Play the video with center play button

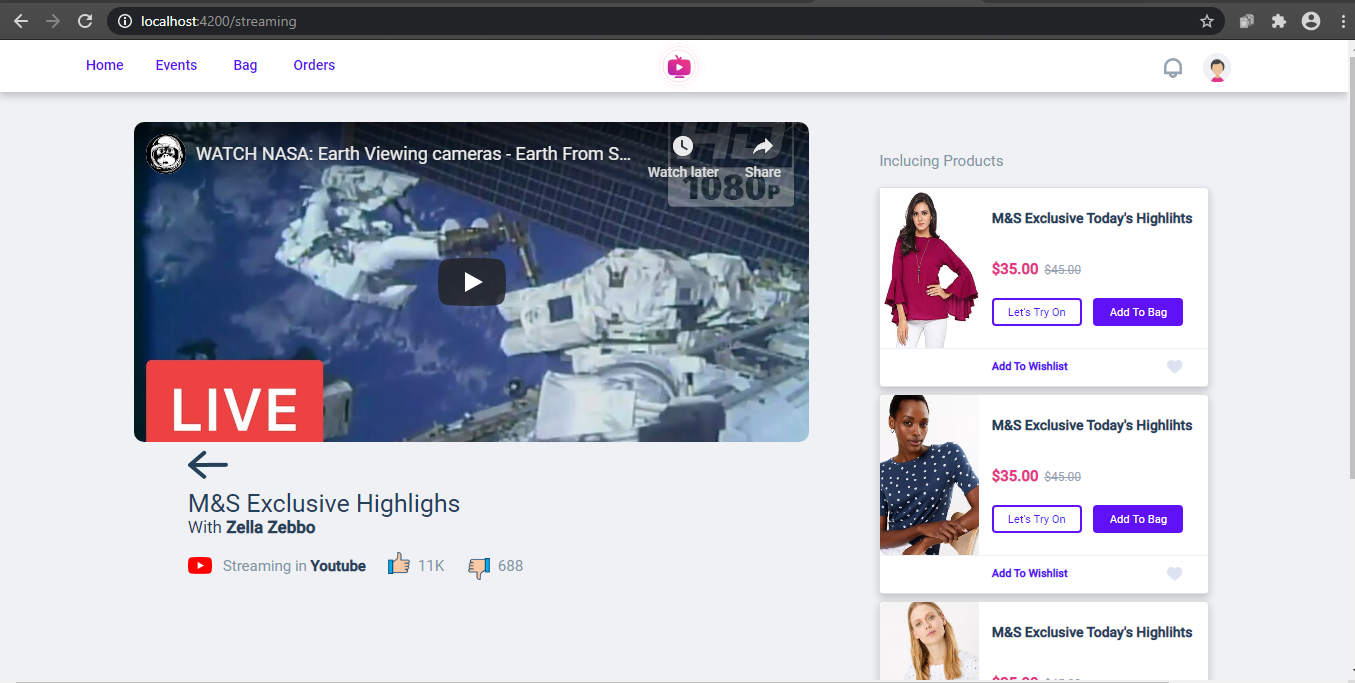472,282
